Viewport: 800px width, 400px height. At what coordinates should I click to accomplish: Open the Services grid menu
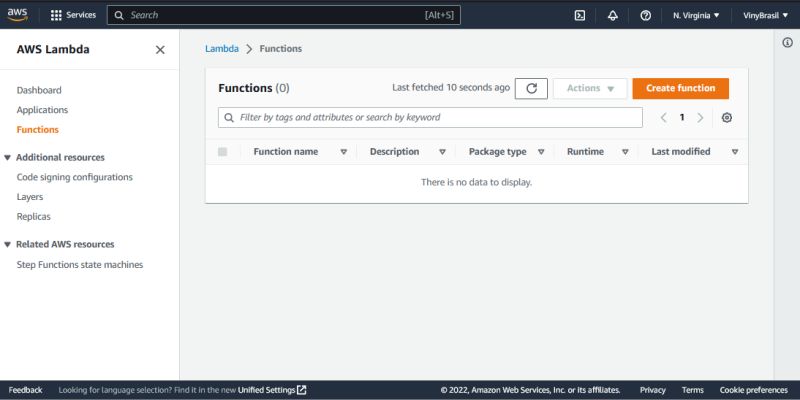[73, 15]
